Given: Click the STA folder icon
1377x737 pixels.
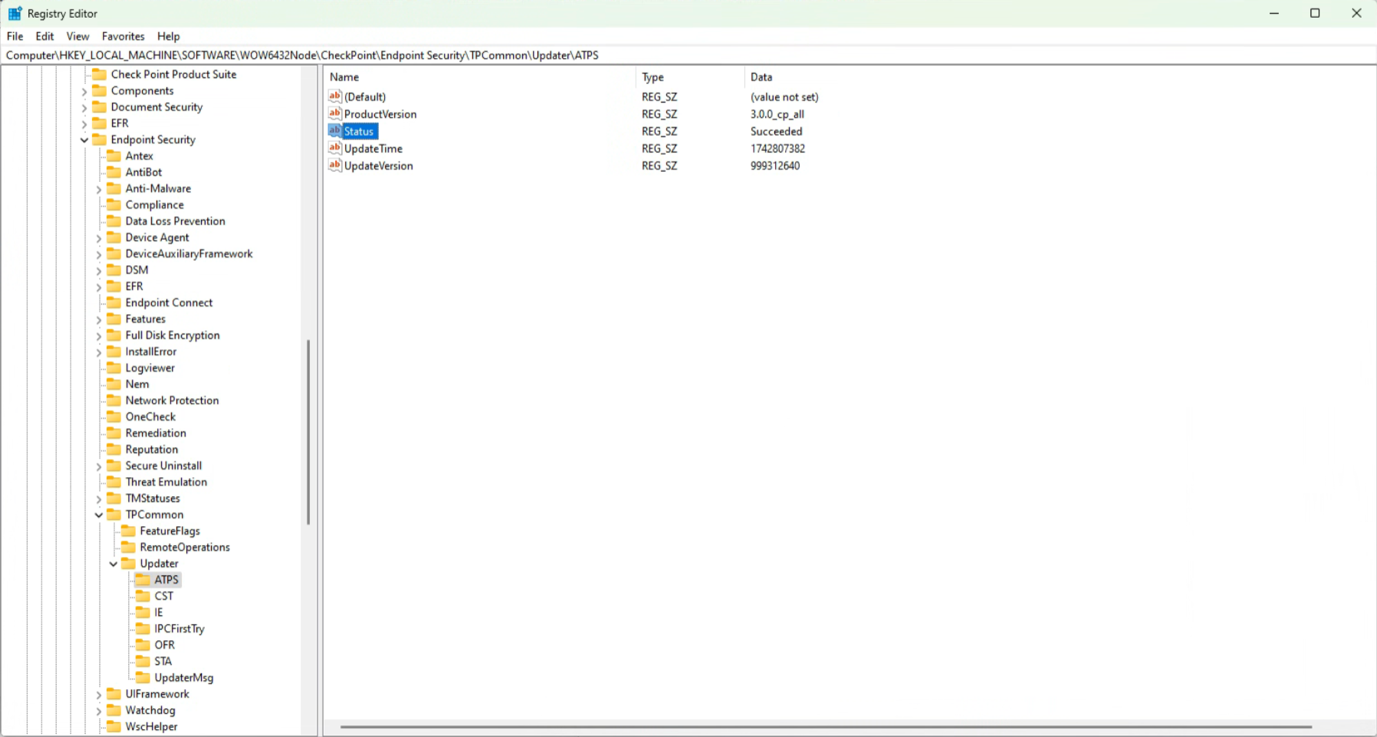Looking at the screenshot, I should tap(143, 661).
